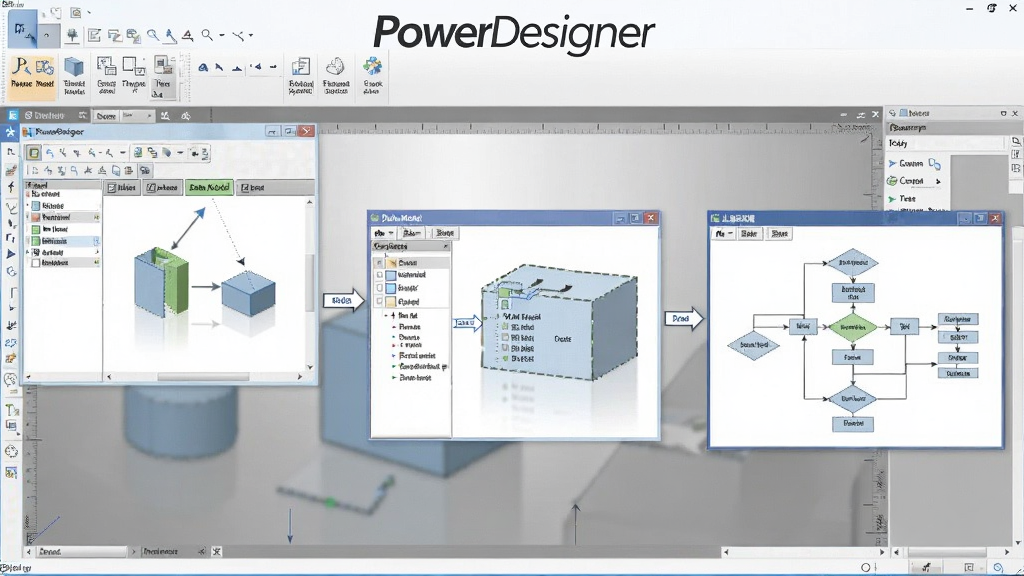The image size is (1024, 576).
Task: Toggle the green checked item on the cube
Action: [505, 359]
